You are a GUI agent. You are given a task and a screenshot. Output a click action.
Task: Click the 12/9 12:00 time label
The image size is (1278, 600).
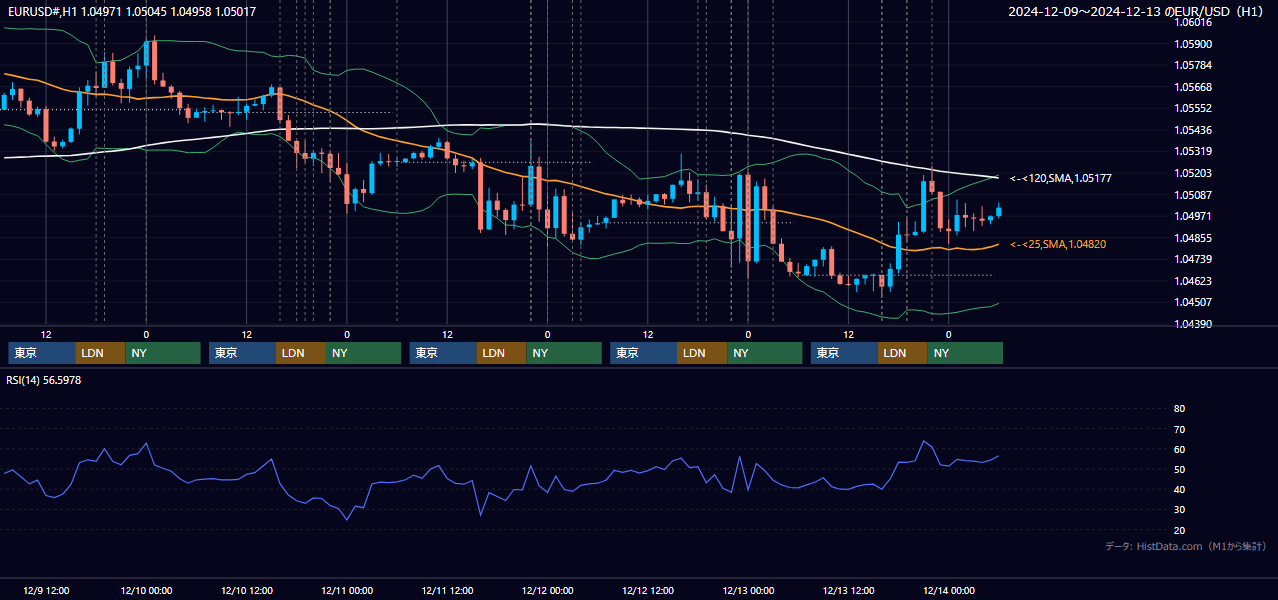pos(46,590)
